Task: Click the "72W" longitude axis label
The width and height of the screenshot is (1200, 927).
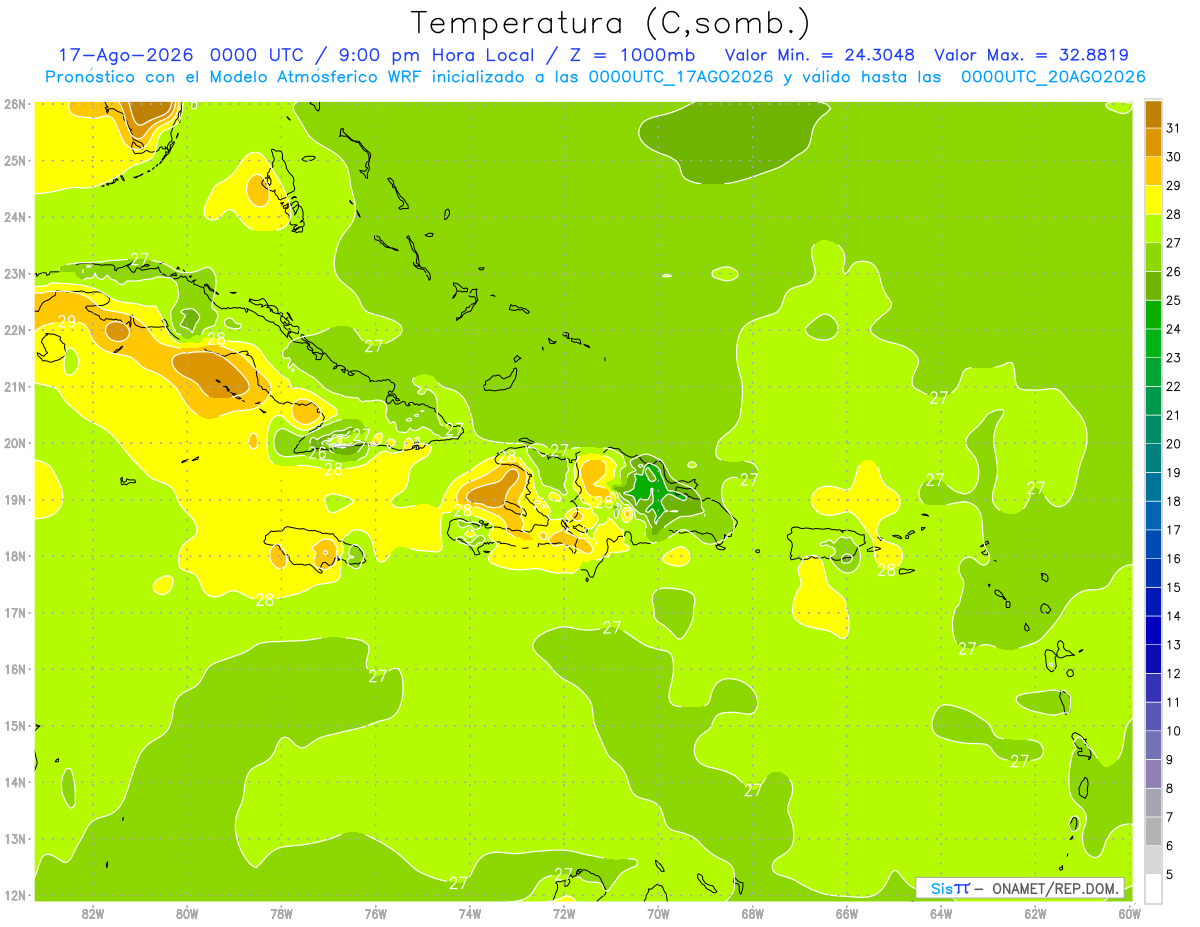Action: [564, 913]
